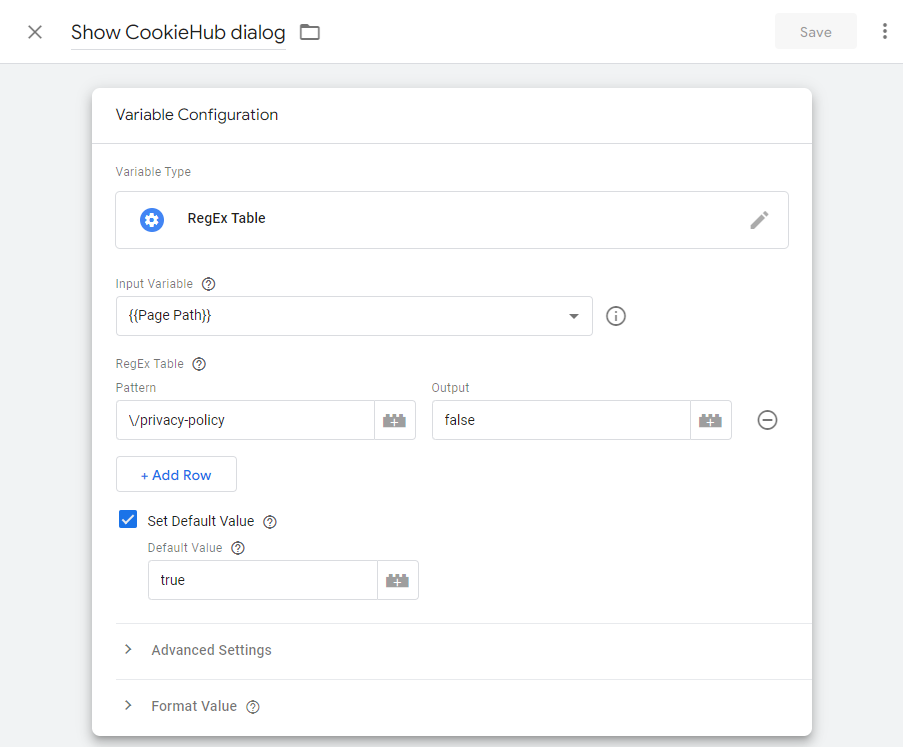Image resolution: width=903 pixels, height=747 pixels.
Task: Add a new row to the RegEx table
Action: pos(176,474)
